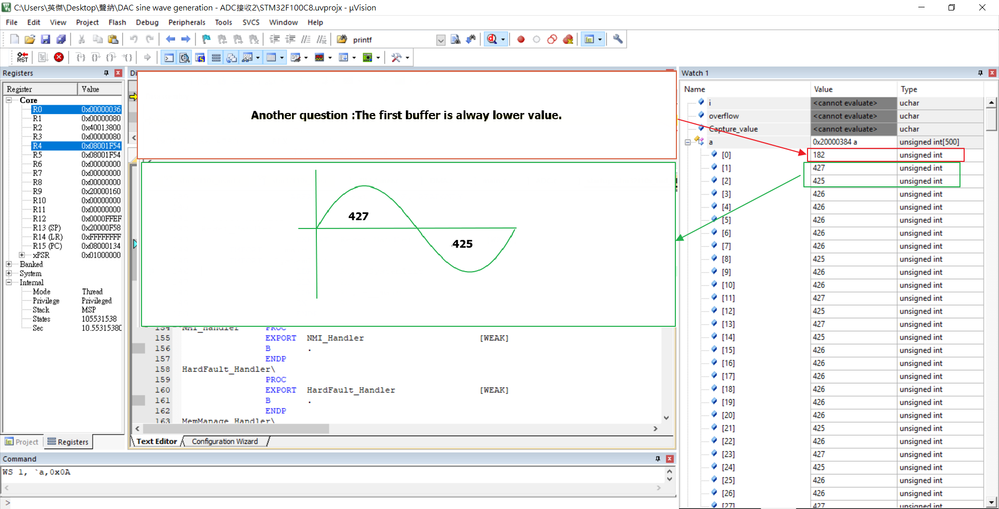
Task: Open Toolbox dropdown arrow
Action: [407, 57]
